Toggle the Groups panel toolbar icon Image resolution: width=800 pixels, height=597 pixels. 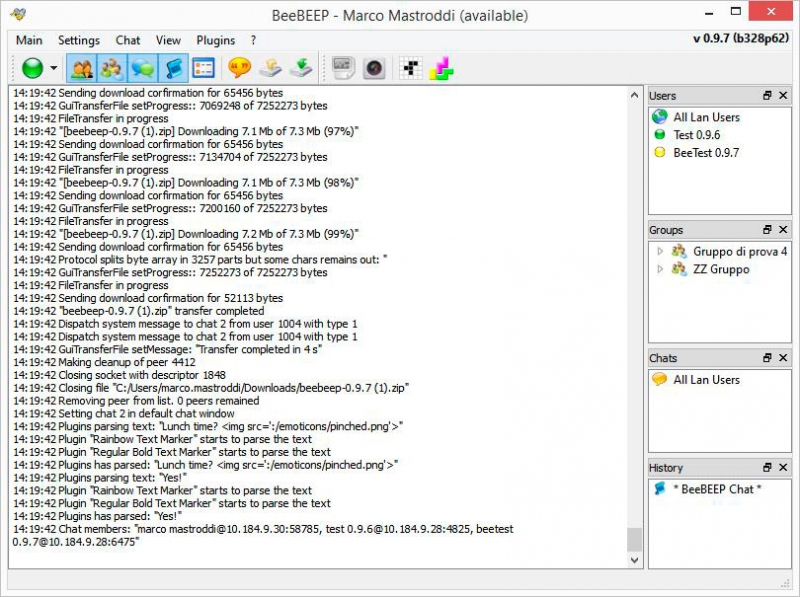pos(112,68)
